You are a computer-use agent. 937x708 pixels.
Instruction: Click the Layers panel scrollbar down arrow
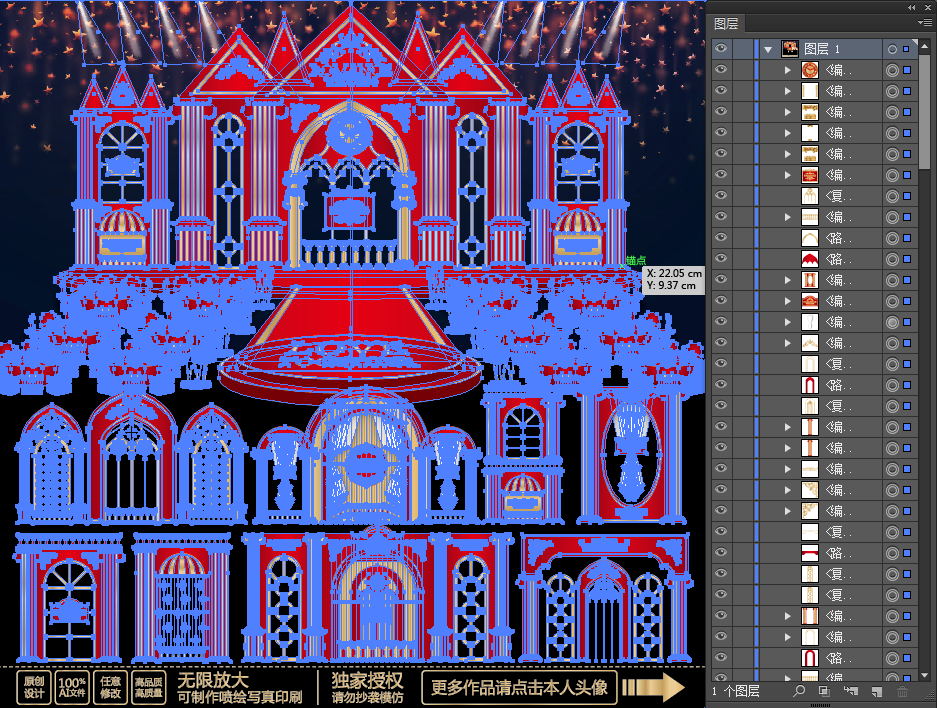pos(926,675)
